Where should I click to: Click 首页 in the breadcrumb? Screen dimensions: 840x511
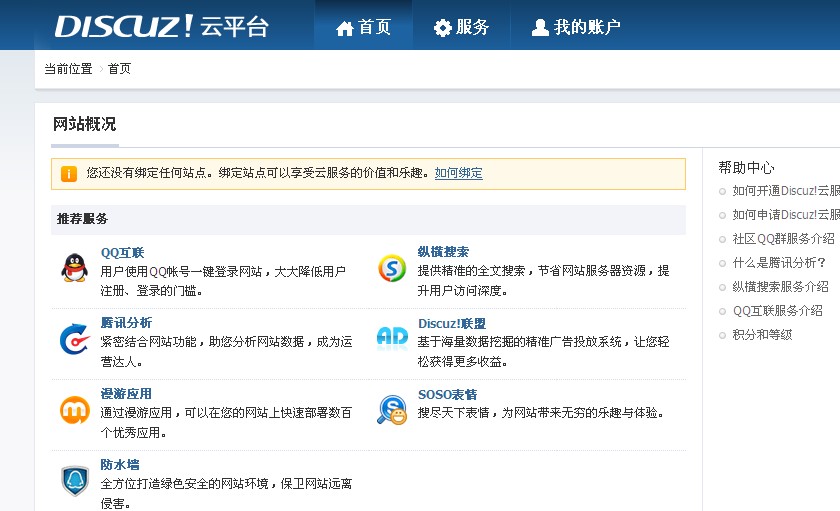(x=119, y=69)
